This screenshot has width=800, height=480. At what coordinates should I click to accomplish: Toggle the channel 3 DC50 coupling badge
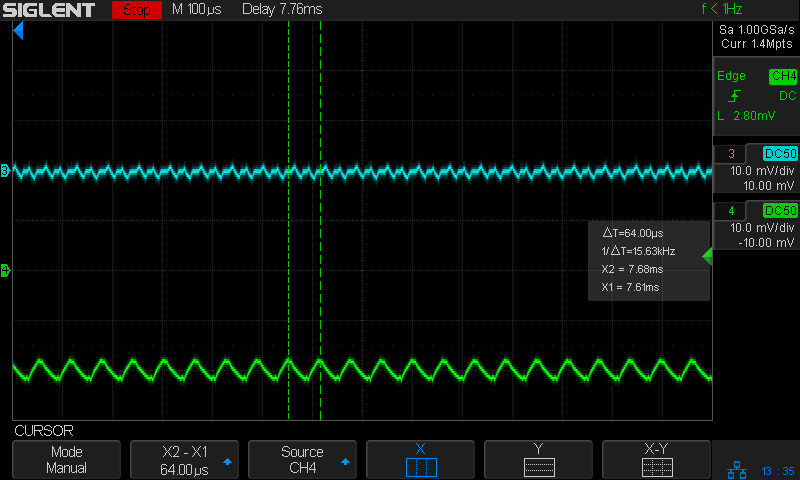(779, 154)
